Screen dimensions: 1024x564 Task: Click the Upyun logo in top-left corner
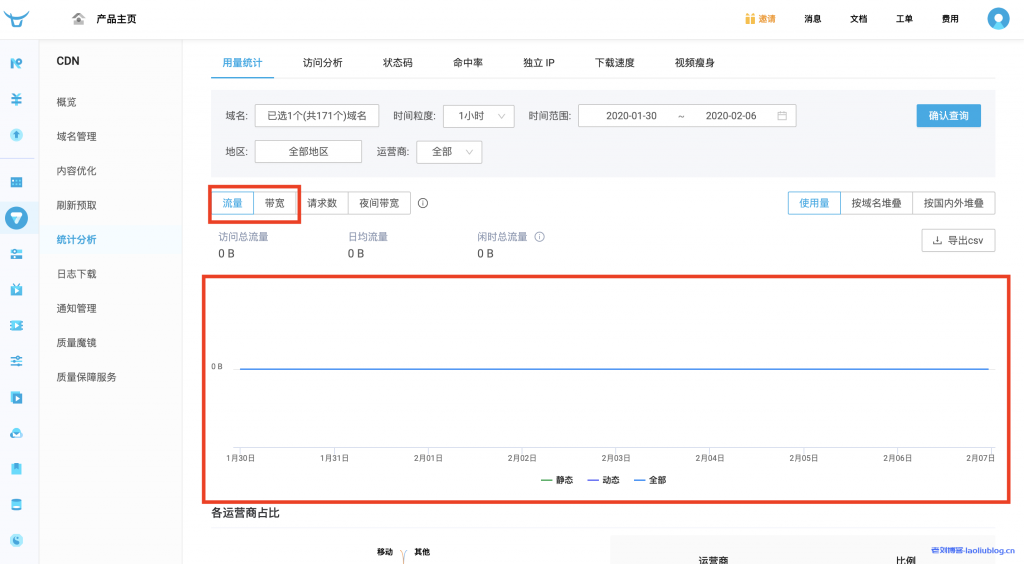pos(17,18)
